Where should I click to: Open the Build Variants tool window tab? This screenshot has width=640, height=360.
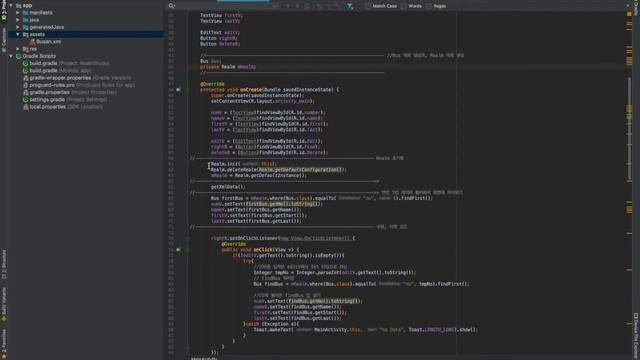click(x=4, y=304)
